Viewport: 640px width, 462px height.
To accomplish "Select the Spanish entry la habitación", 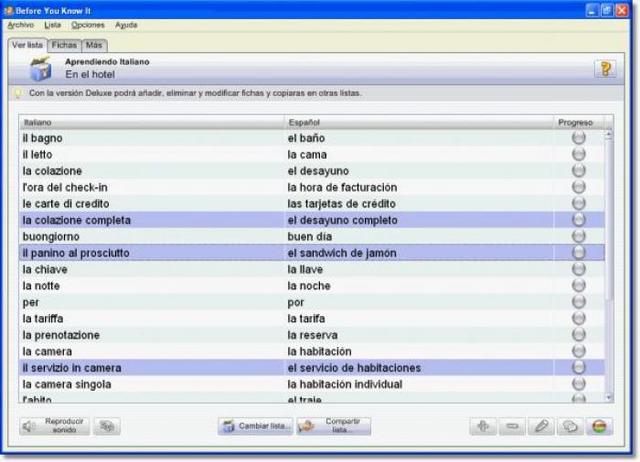I will coord(319,351).
